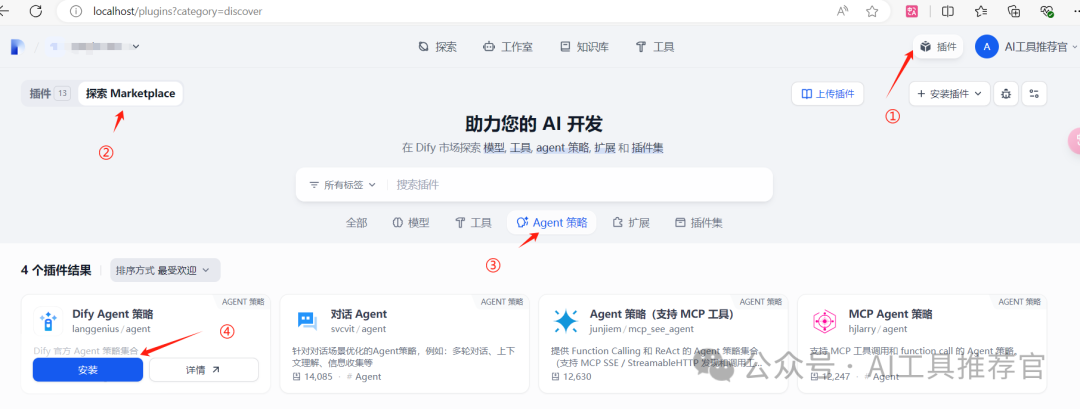Select the 全部 category tab

coord(356,222)
